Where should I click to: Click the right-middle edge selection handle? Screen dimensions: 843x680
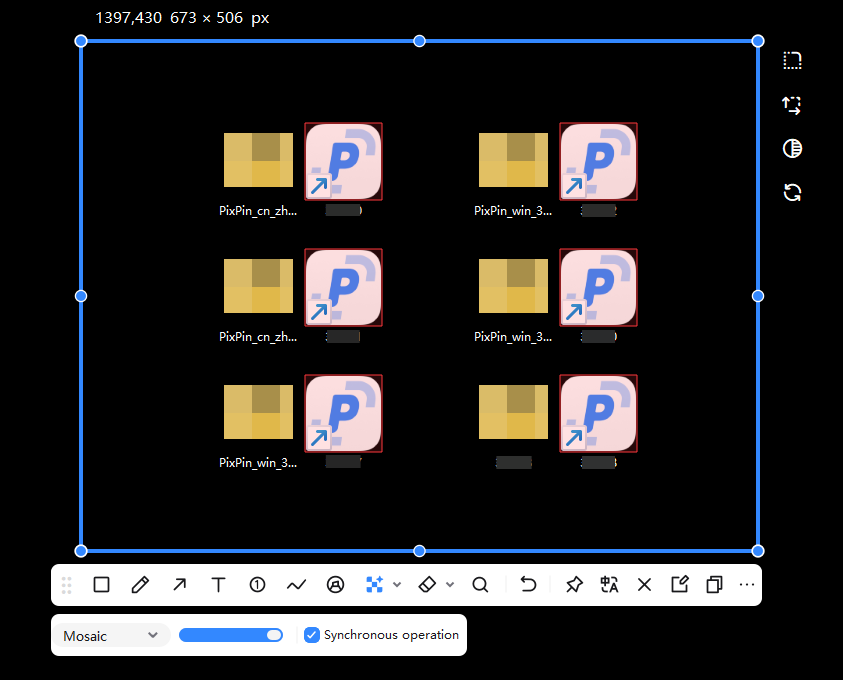click(x=758, y=296)
